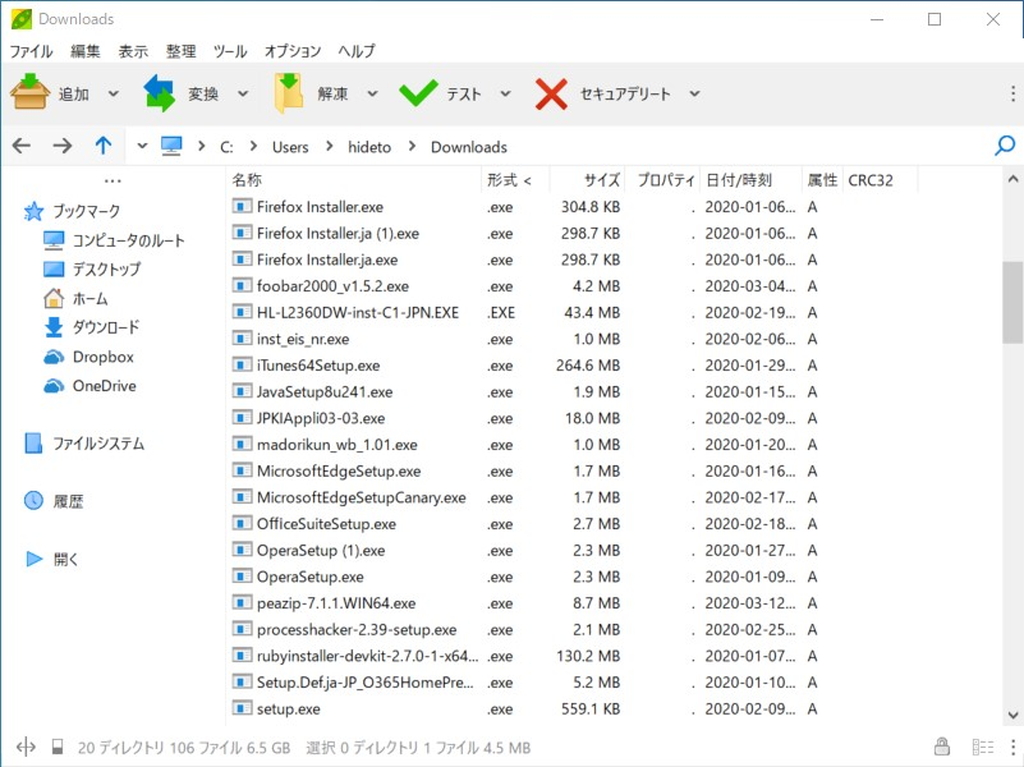
Task: Expand the dropdown arrow next to 追加
Action: (x=114, y=93)
